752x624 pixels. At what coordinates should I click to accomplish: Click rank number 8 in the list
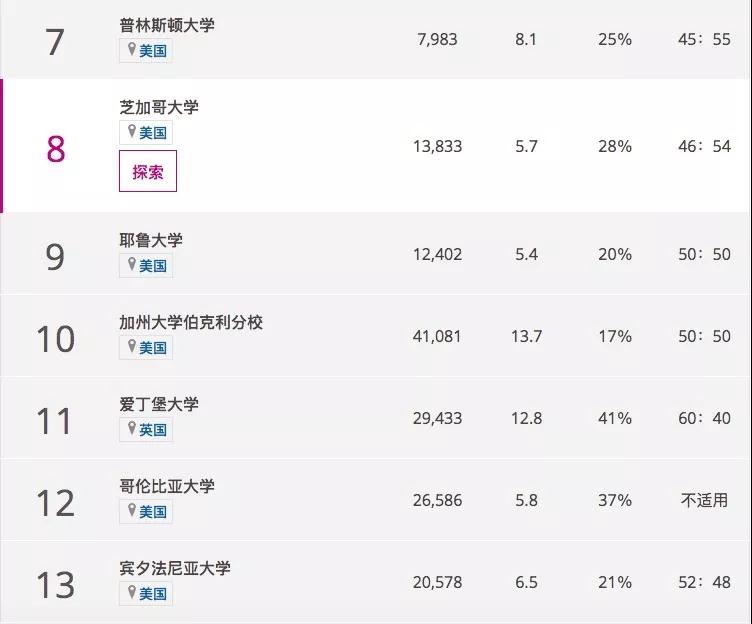pos(56,148)
